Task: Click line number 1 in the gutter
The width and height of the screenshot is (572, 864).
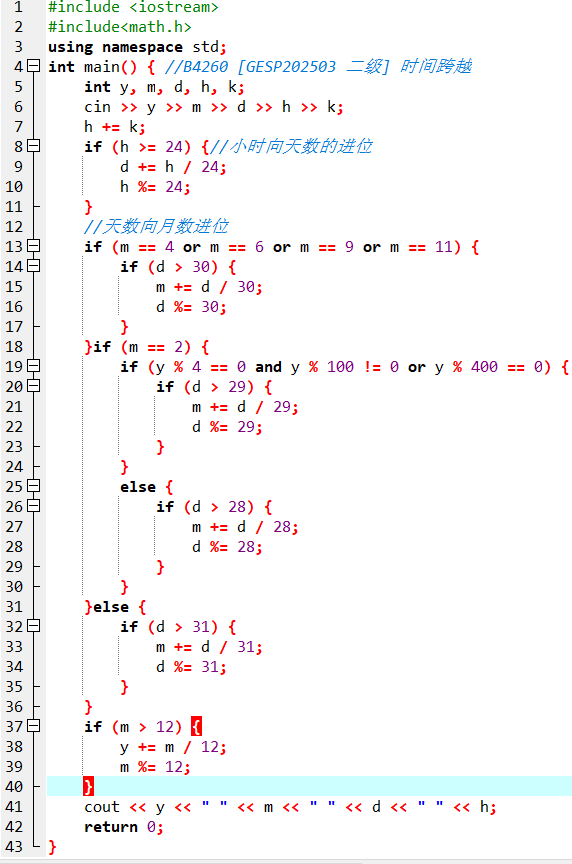Action: (x=18, y=7)
